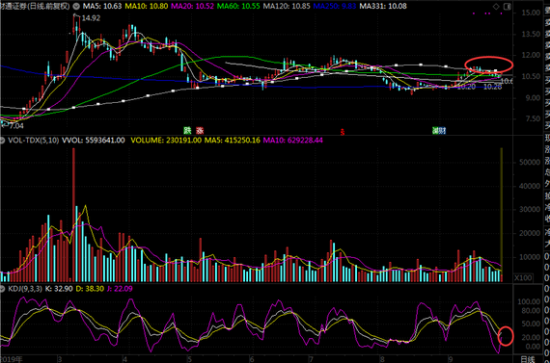Click the 14.92 peak price marker
This screenshot has width=550, height=363.
click(x=91, y=18)
